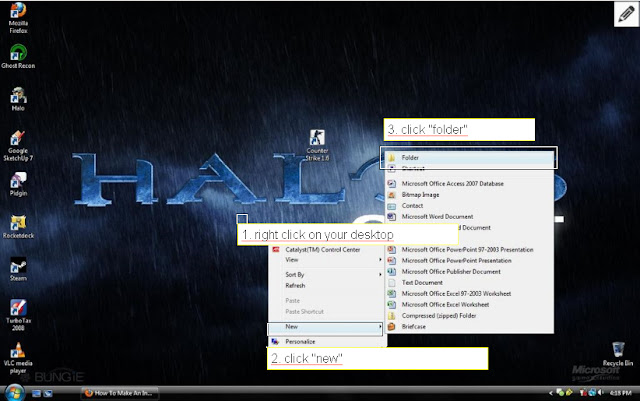Select Personalize in the context menu
This screenshot has width=640, height=401.
pyautogui.click(x=325, y=341)
